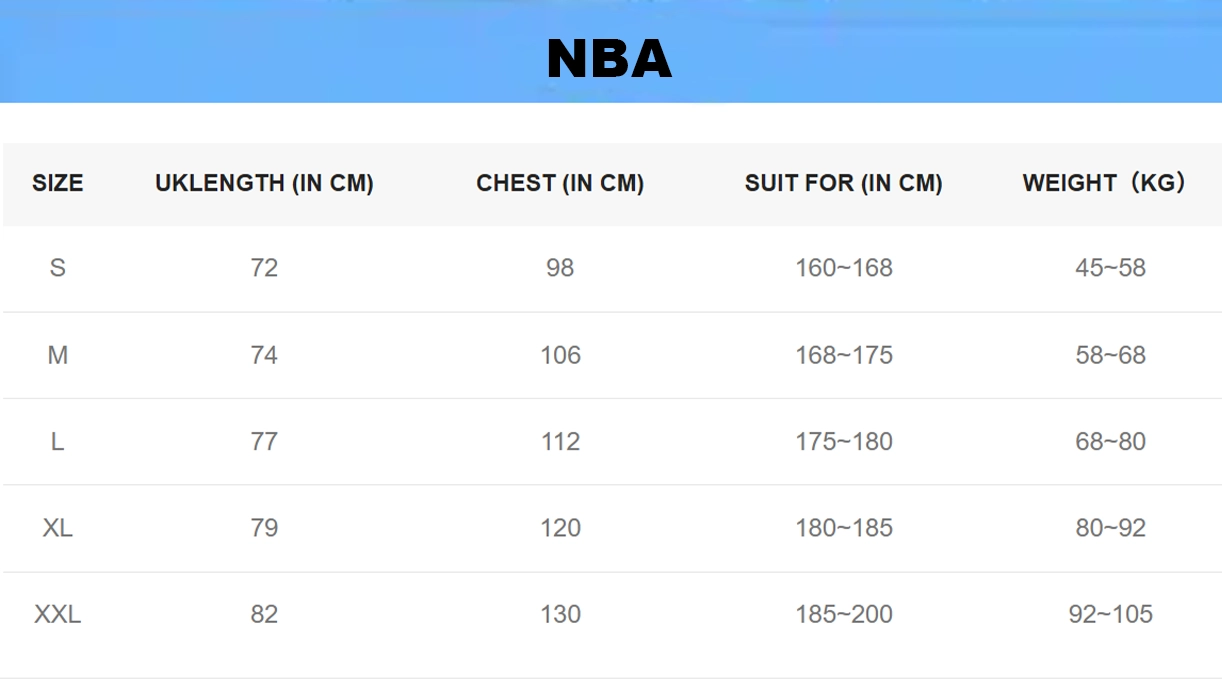Select the size L row label
The width and height of the screenshot is (1222, 689).
[x=58, y=442]
